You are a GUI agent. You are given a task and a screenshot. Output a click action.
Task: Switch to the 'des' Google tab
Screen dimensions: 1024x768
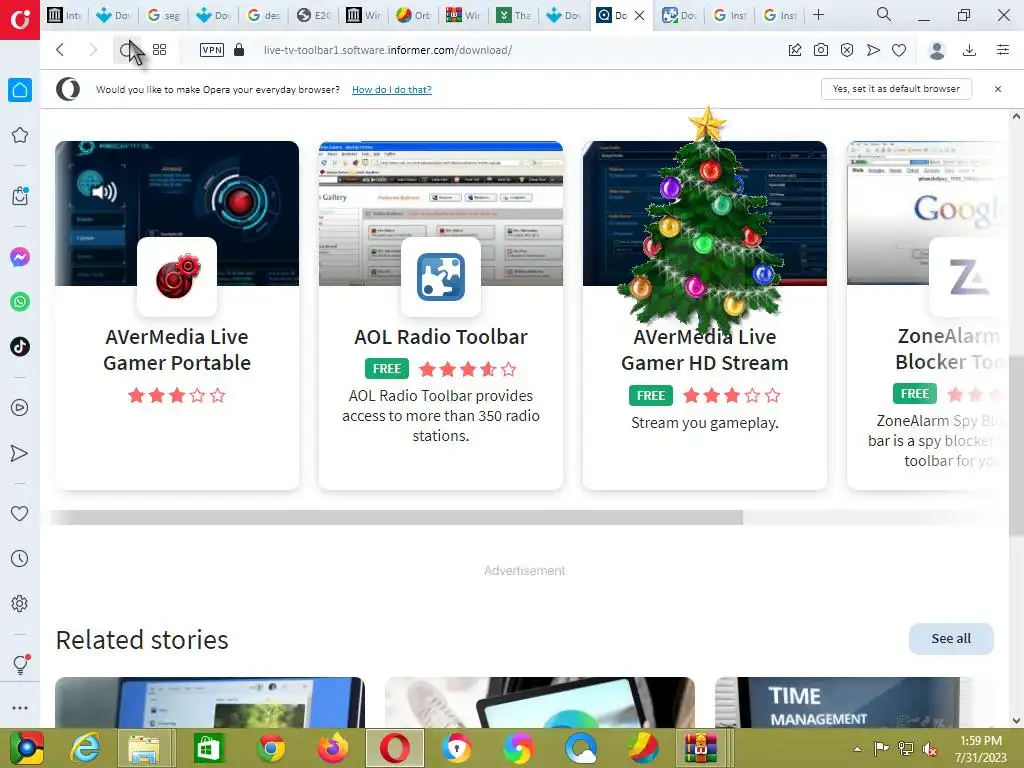click(x=263, y=15)
